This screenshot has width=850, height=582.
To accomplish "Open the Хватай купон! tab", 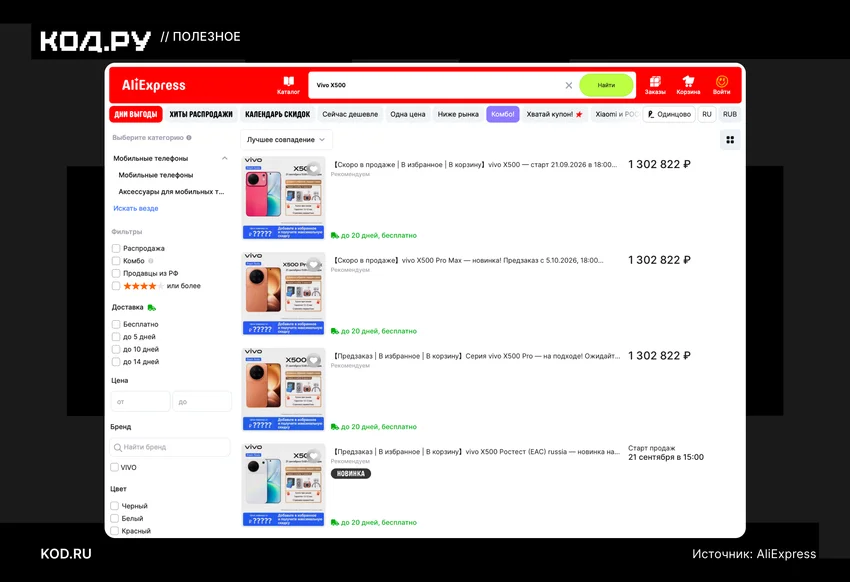I will 554,114.
